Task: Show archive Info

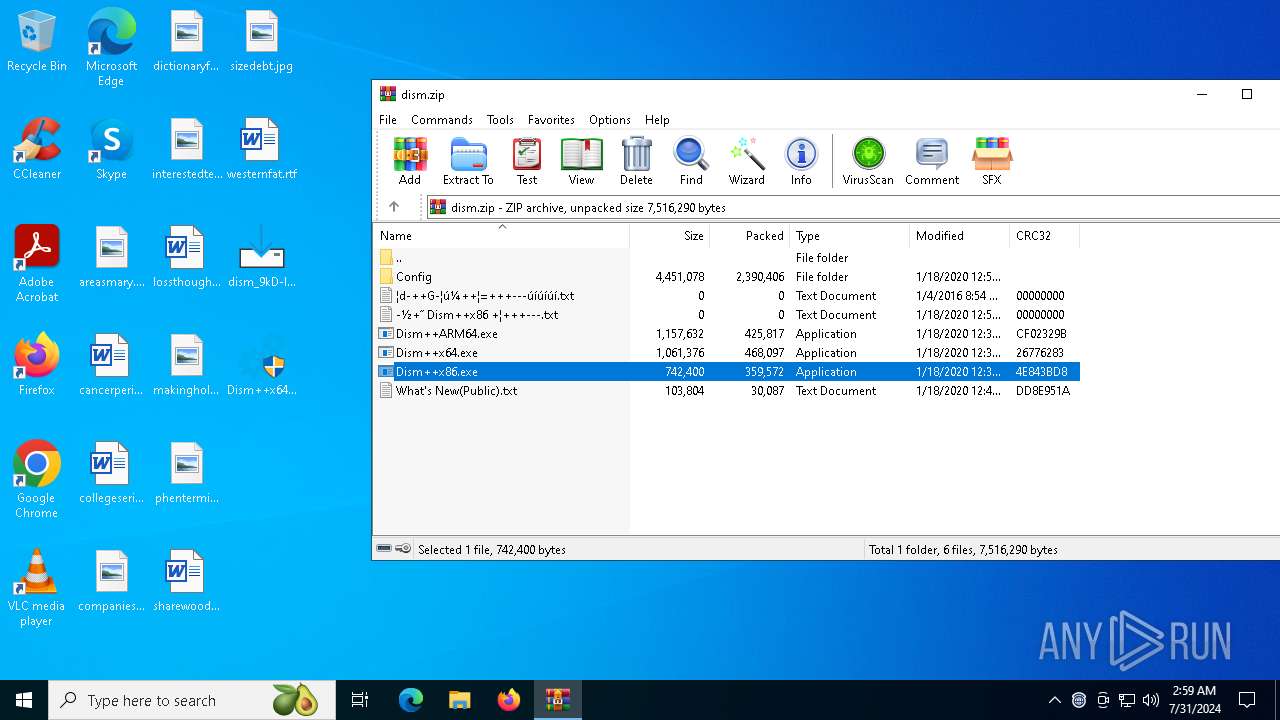Action: point(801,161)
